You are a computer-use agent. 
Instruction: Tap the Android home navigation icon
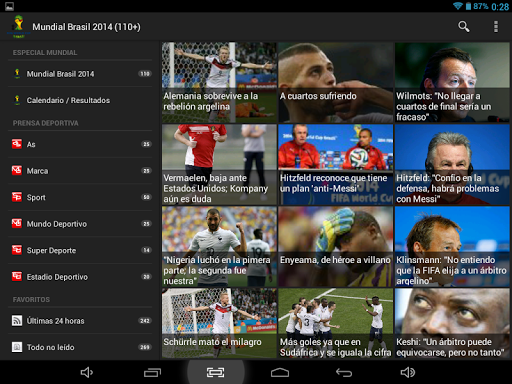tap(280, 372)
